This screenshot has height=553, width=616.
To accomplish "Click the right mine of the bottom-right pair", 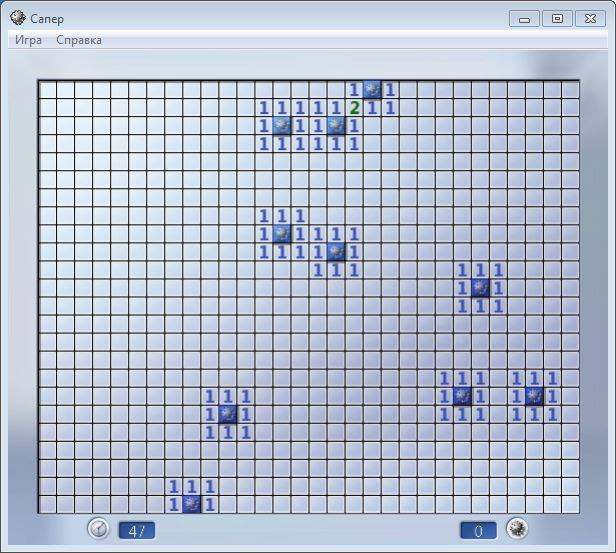I will click(x=534, y=396).
